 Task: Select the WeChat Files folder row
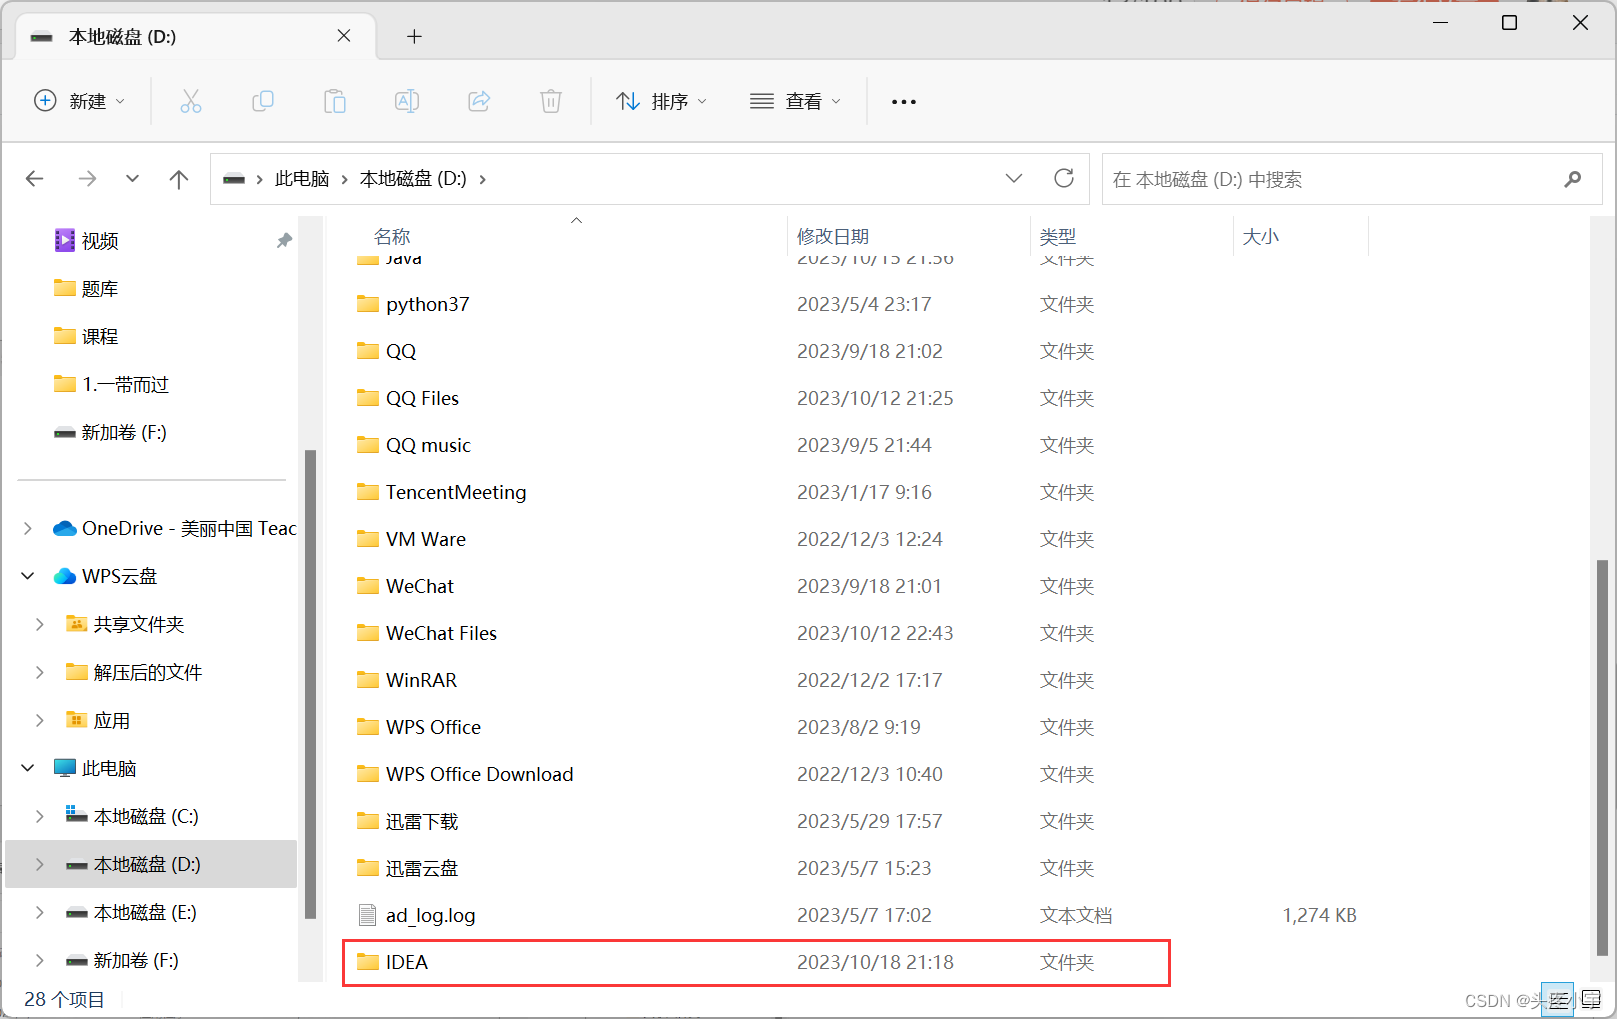click(x=756, y=633)
